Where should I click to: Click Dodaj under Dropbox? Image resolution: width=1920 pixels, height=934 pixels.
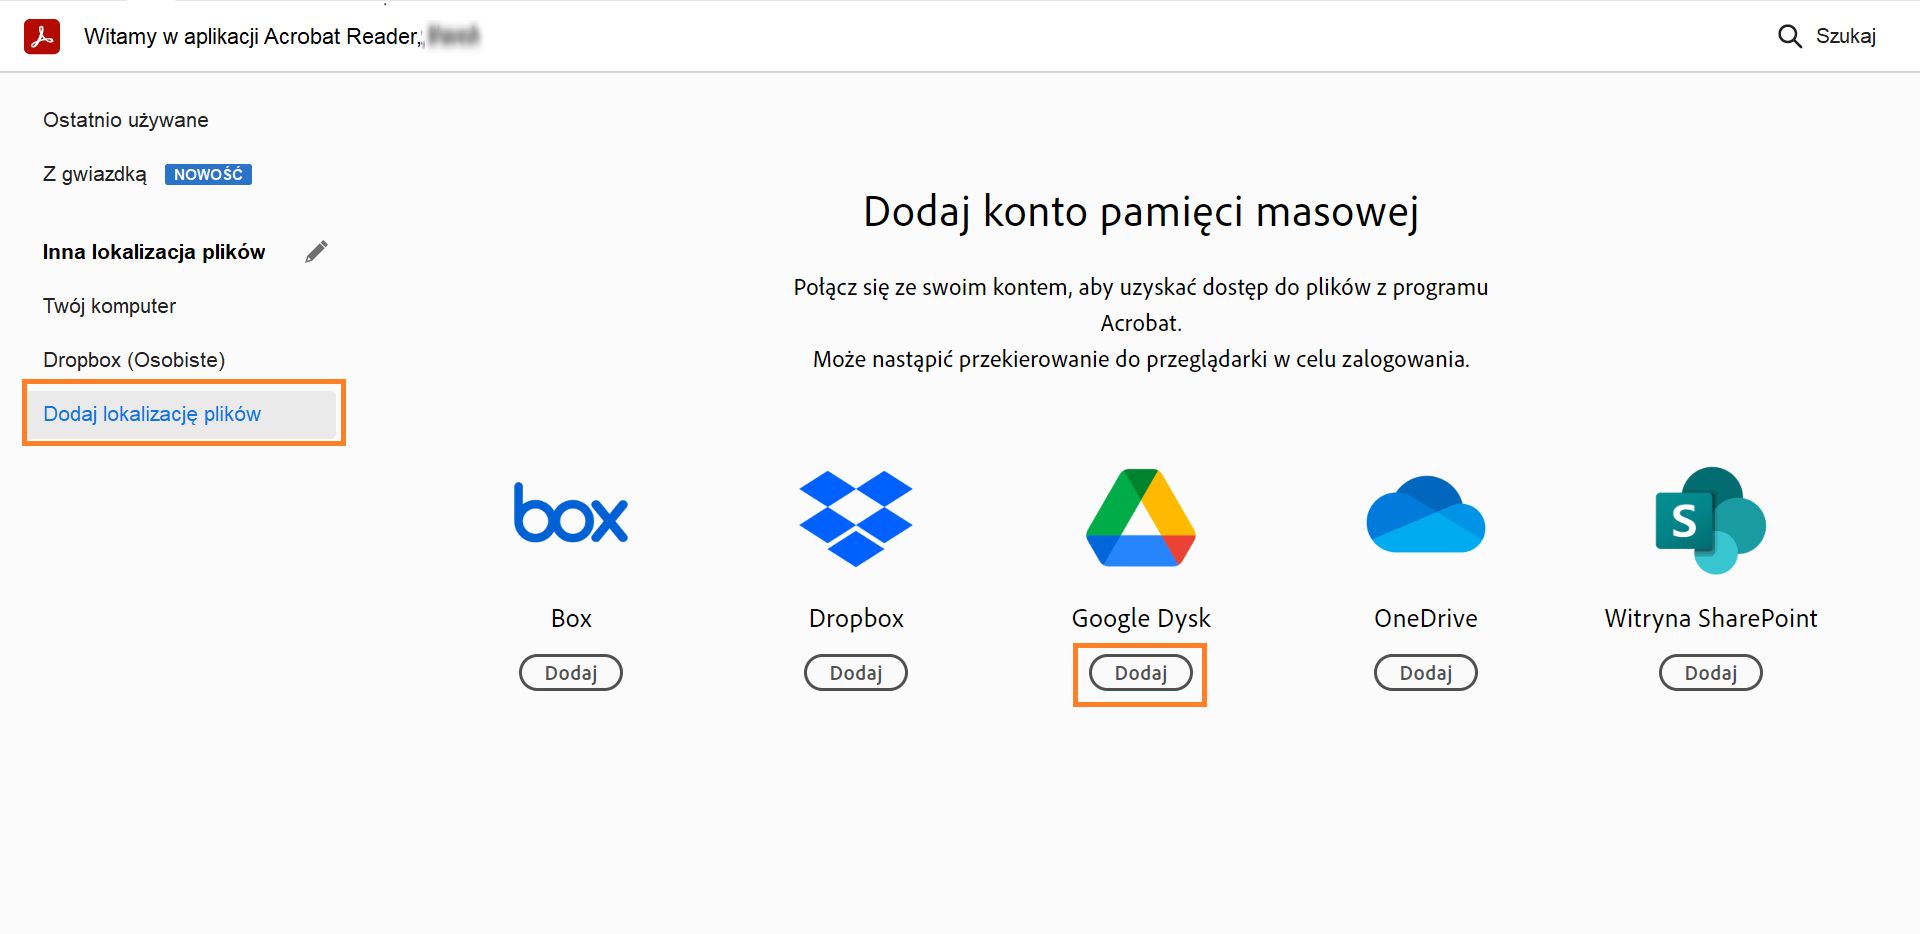click(x=855, y=672)
